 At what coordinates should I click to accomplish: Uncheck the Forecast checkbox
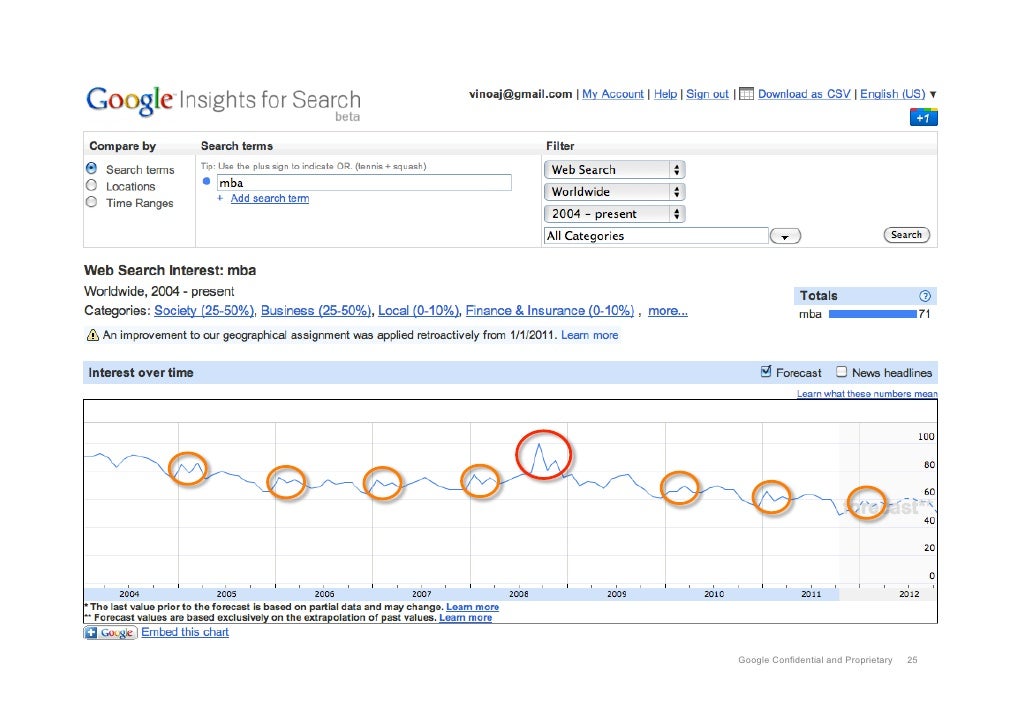click(767, 373)
